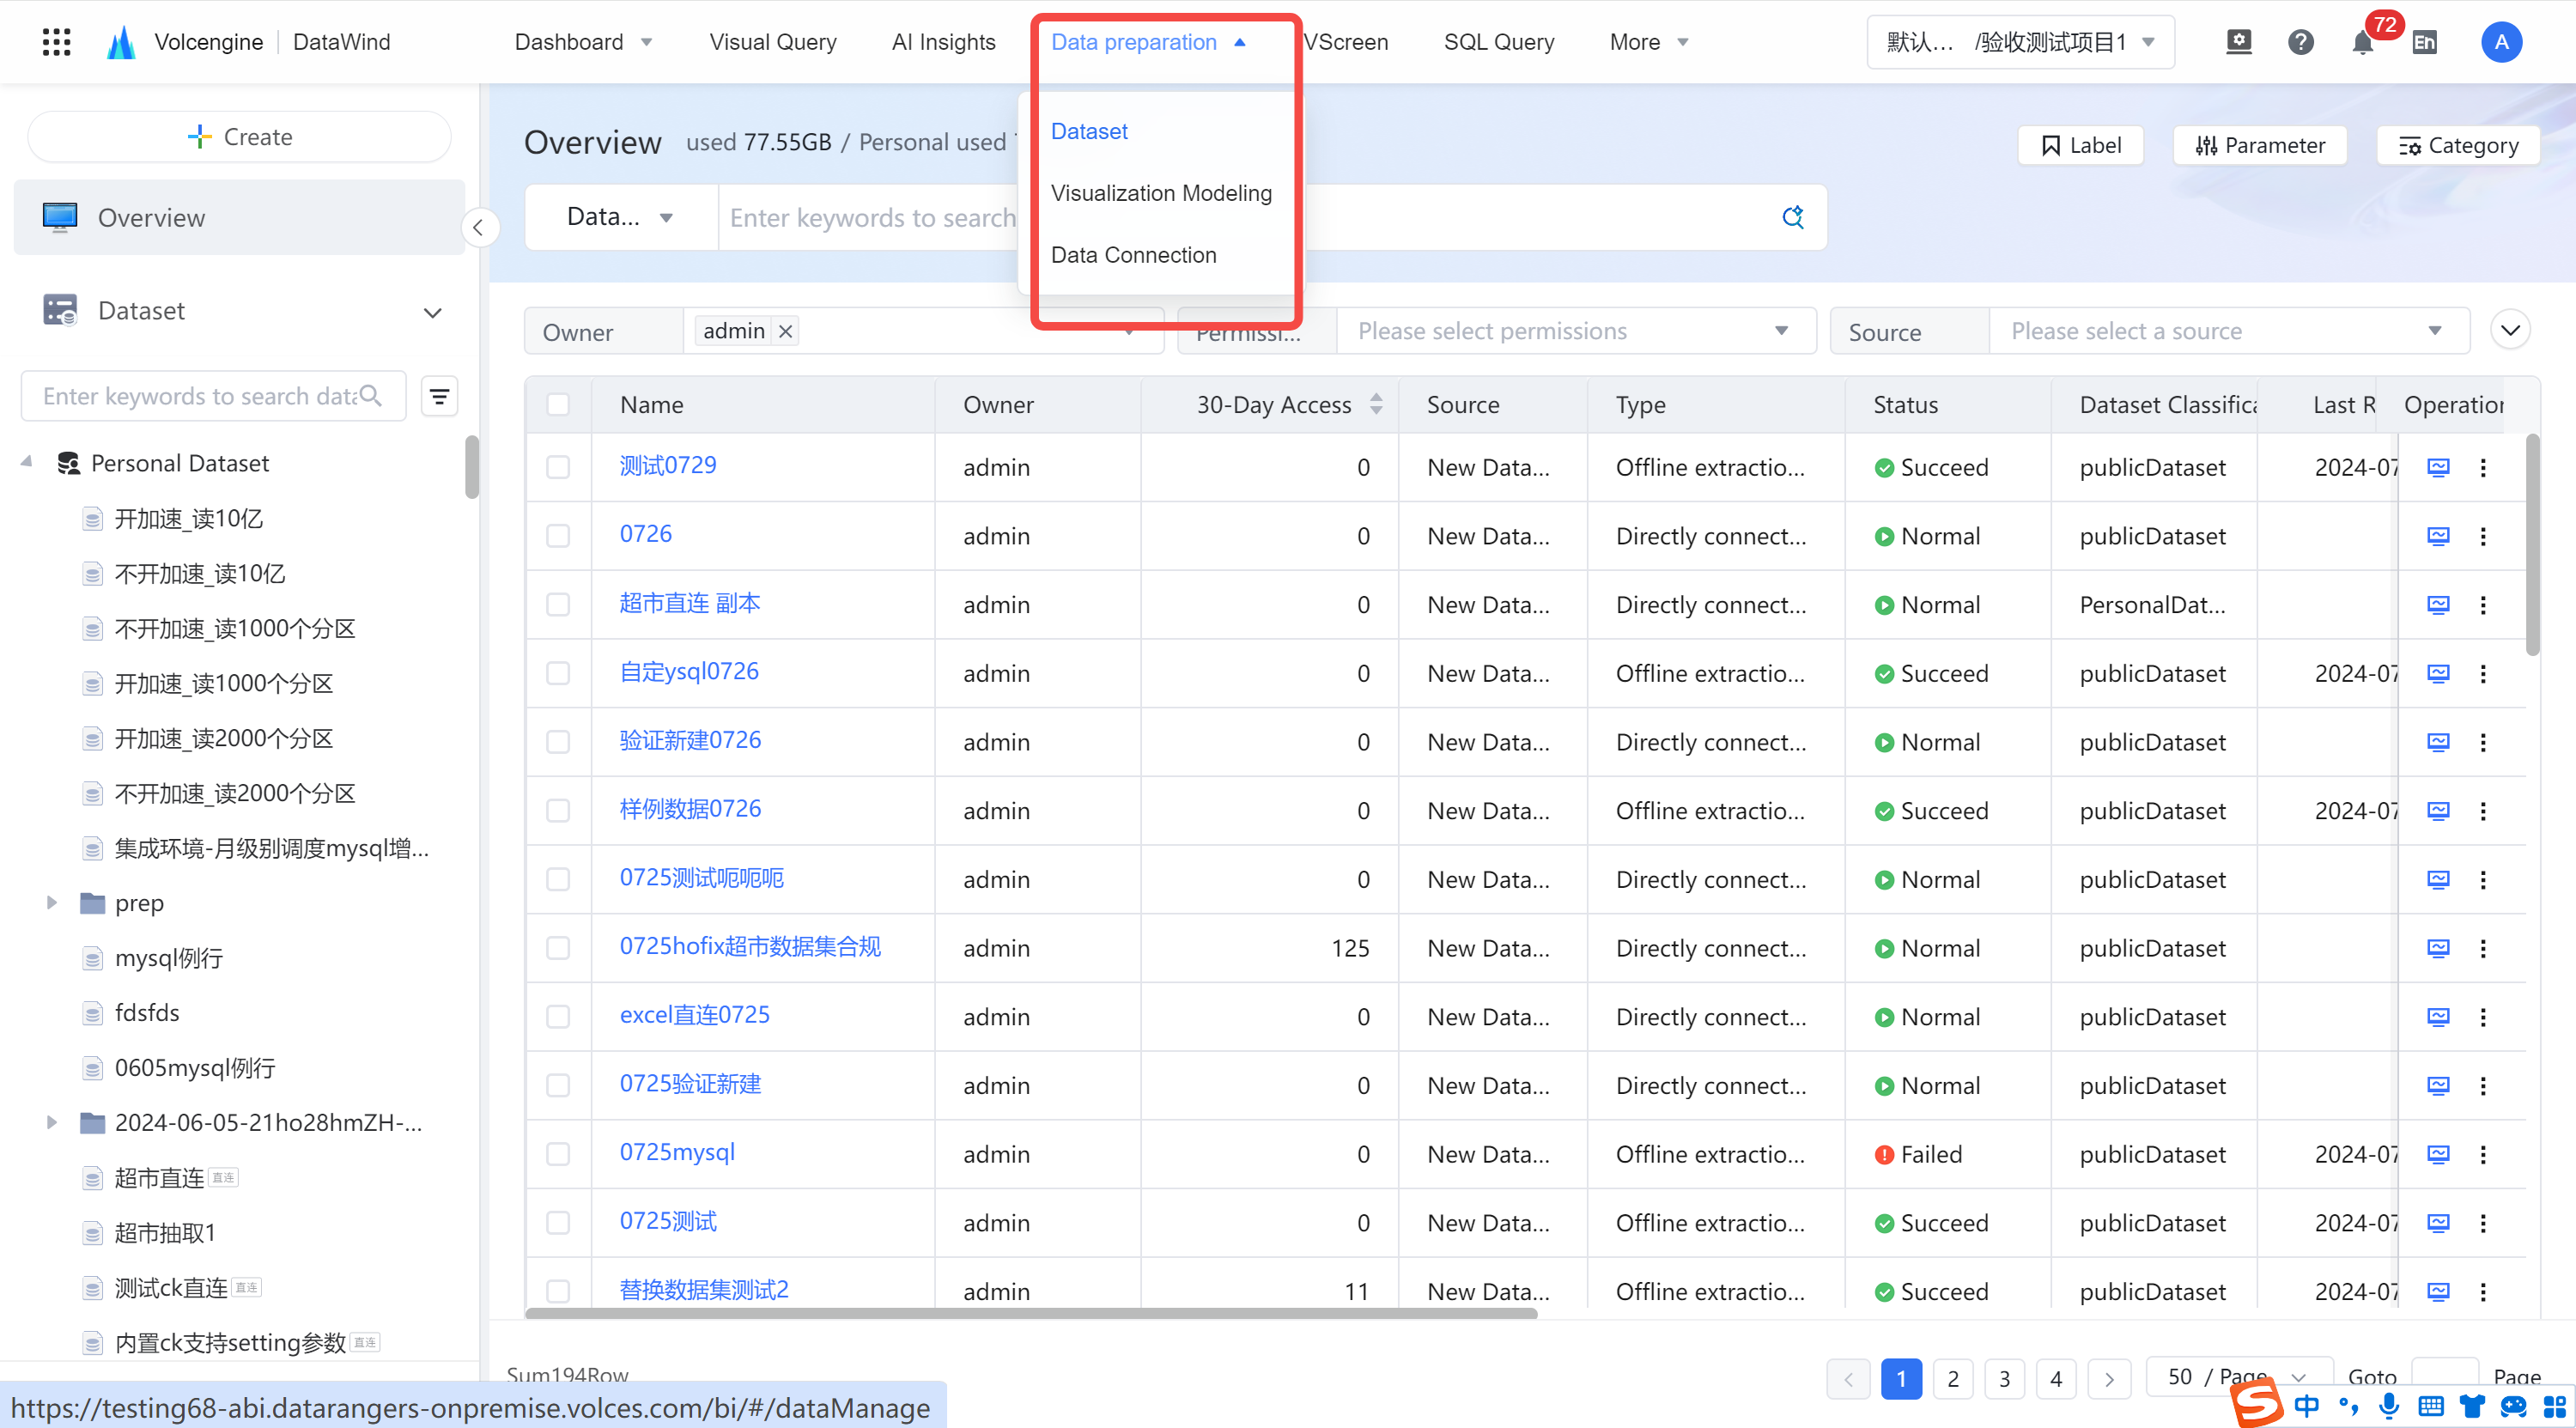Open the source select dropdown
The width and height of the screenshot is (2576, 1428).
(x=2229, y=331)
